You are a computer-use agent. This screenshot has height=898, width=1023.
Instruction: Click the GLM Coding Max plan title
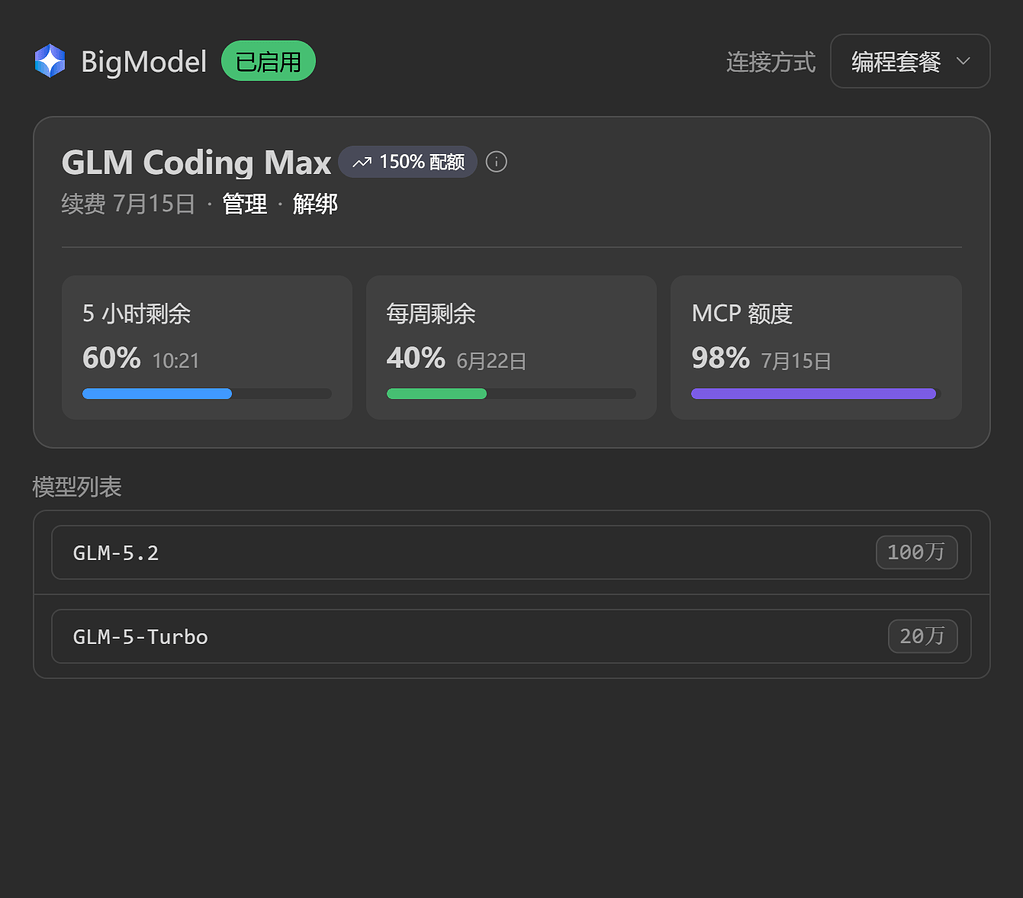point(196,163)
